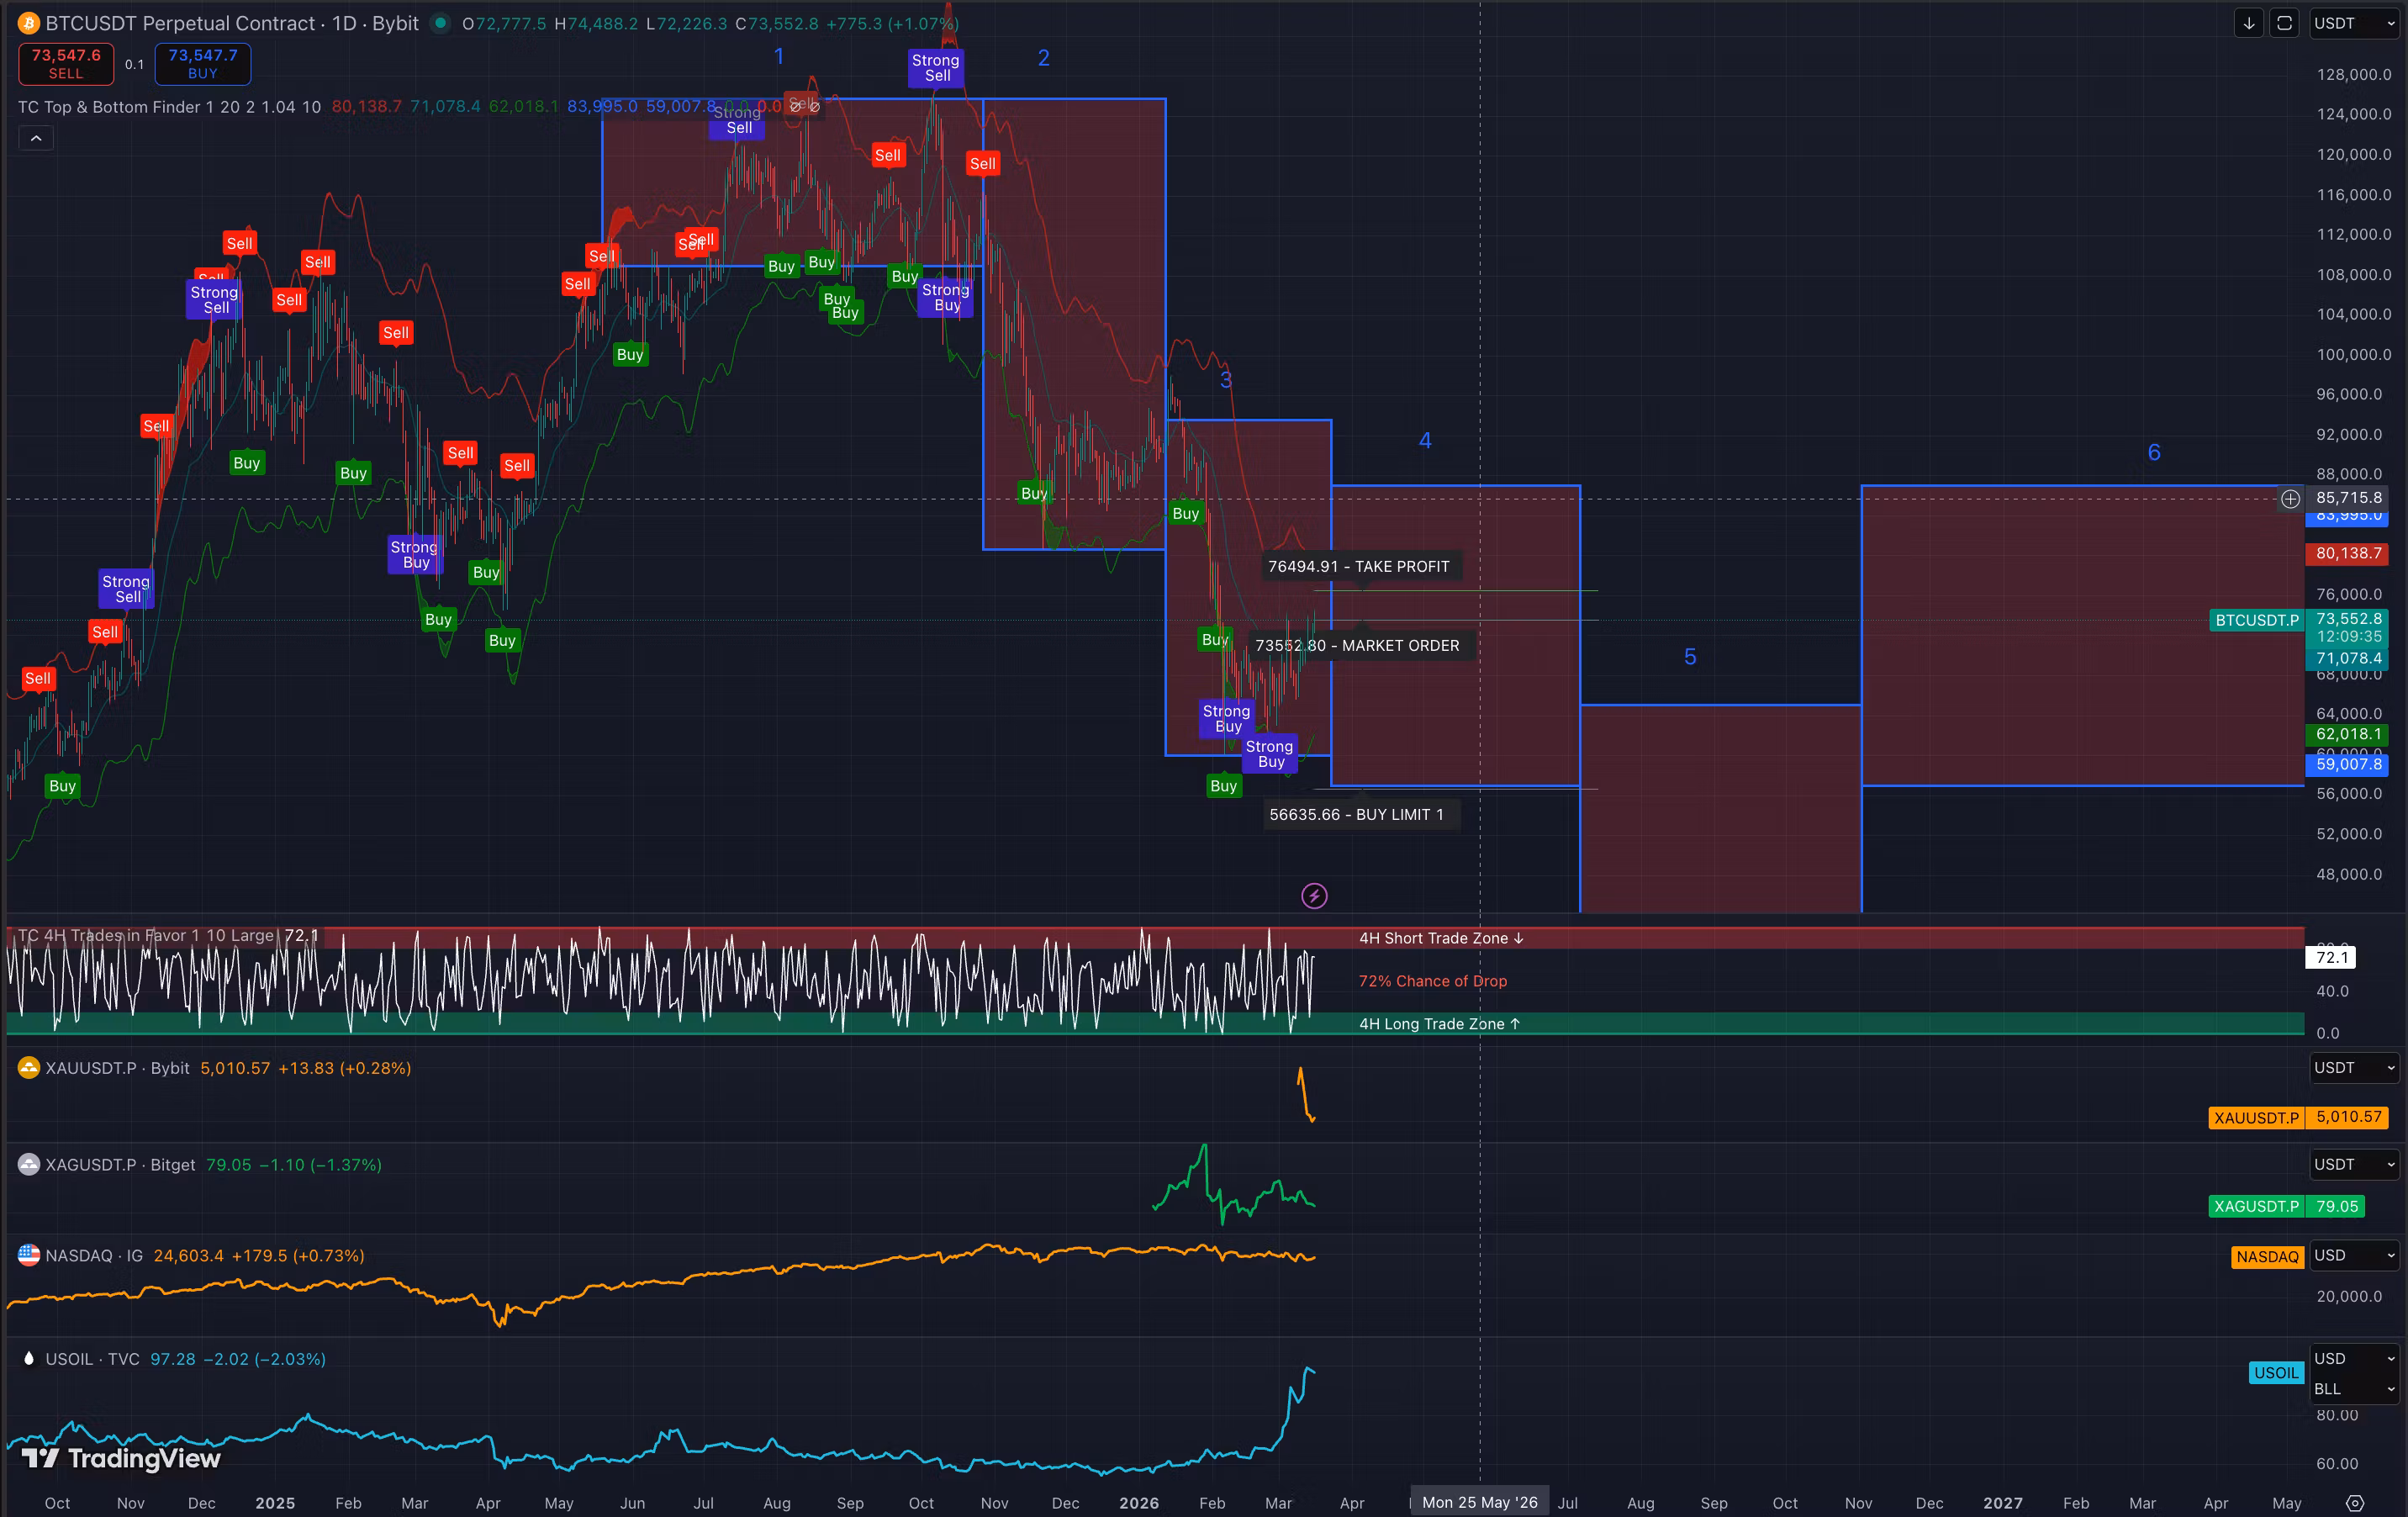Open the USOIL pane USD currency dropdown
The height and width of the screenshot is (1517, 2408).
coord(2355,1359)
